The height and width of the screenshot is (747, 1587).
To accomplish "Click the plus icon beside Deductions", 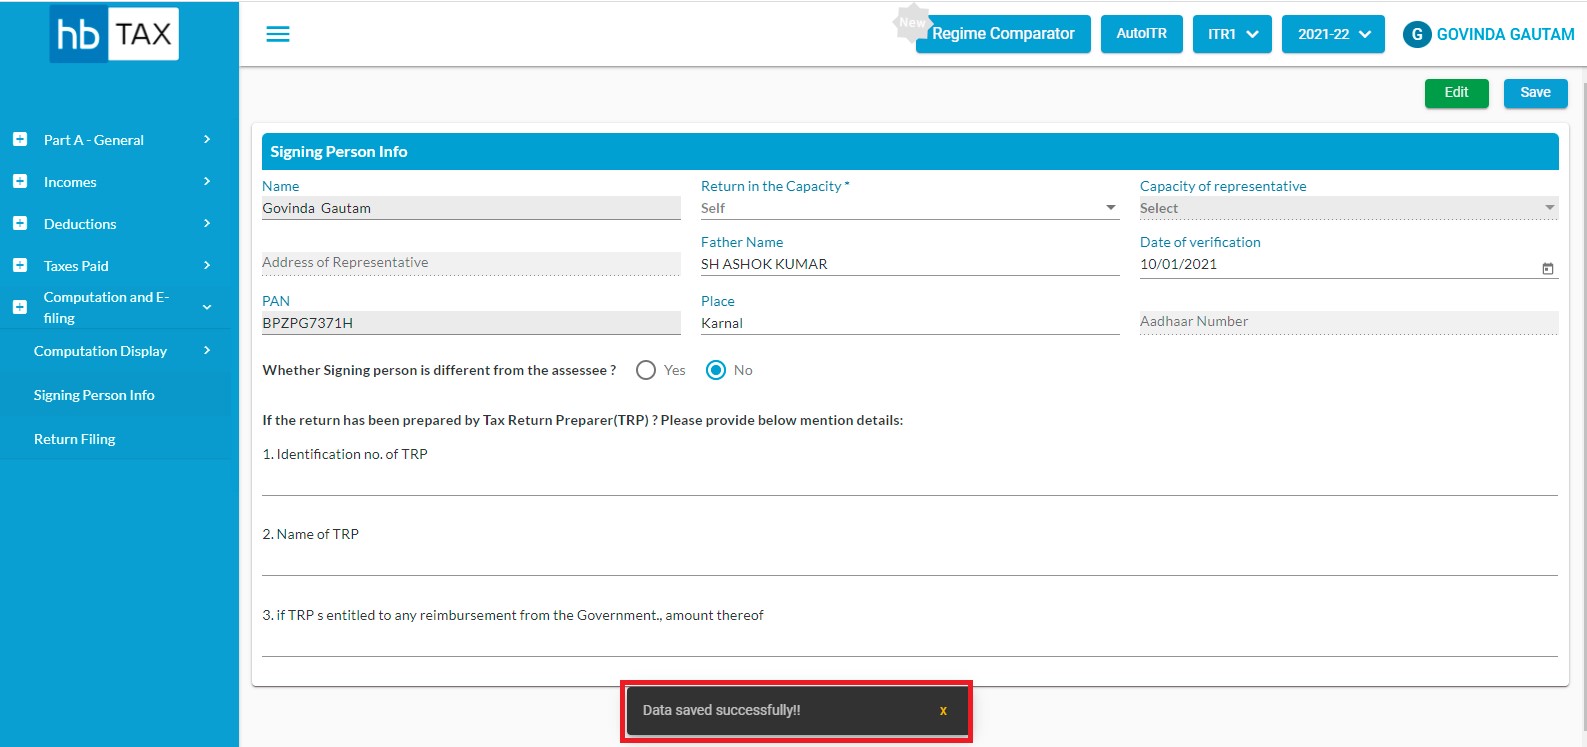I will (x=20, y=224).
